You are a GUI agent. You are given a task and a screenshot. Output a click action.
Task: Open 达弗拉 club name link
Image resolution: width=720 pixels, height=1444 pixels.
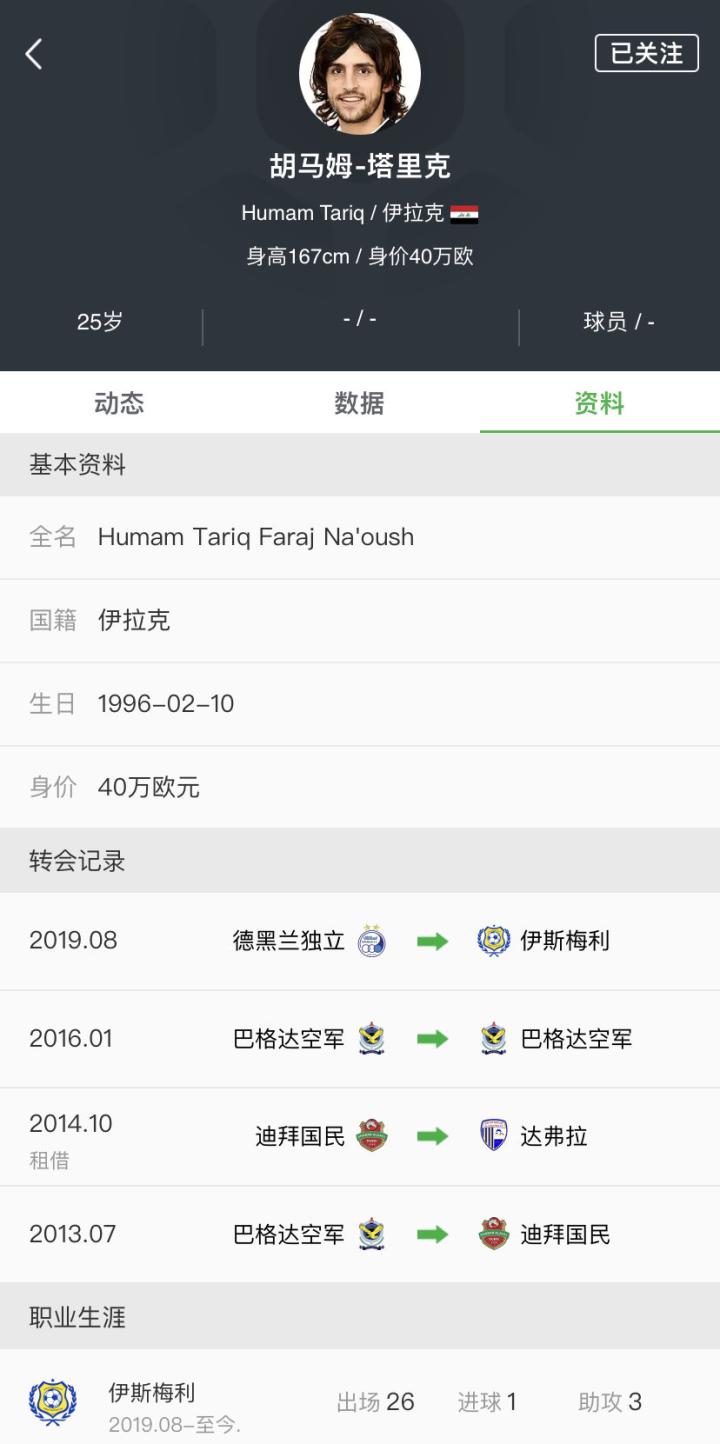click(x=554, y=1137)
